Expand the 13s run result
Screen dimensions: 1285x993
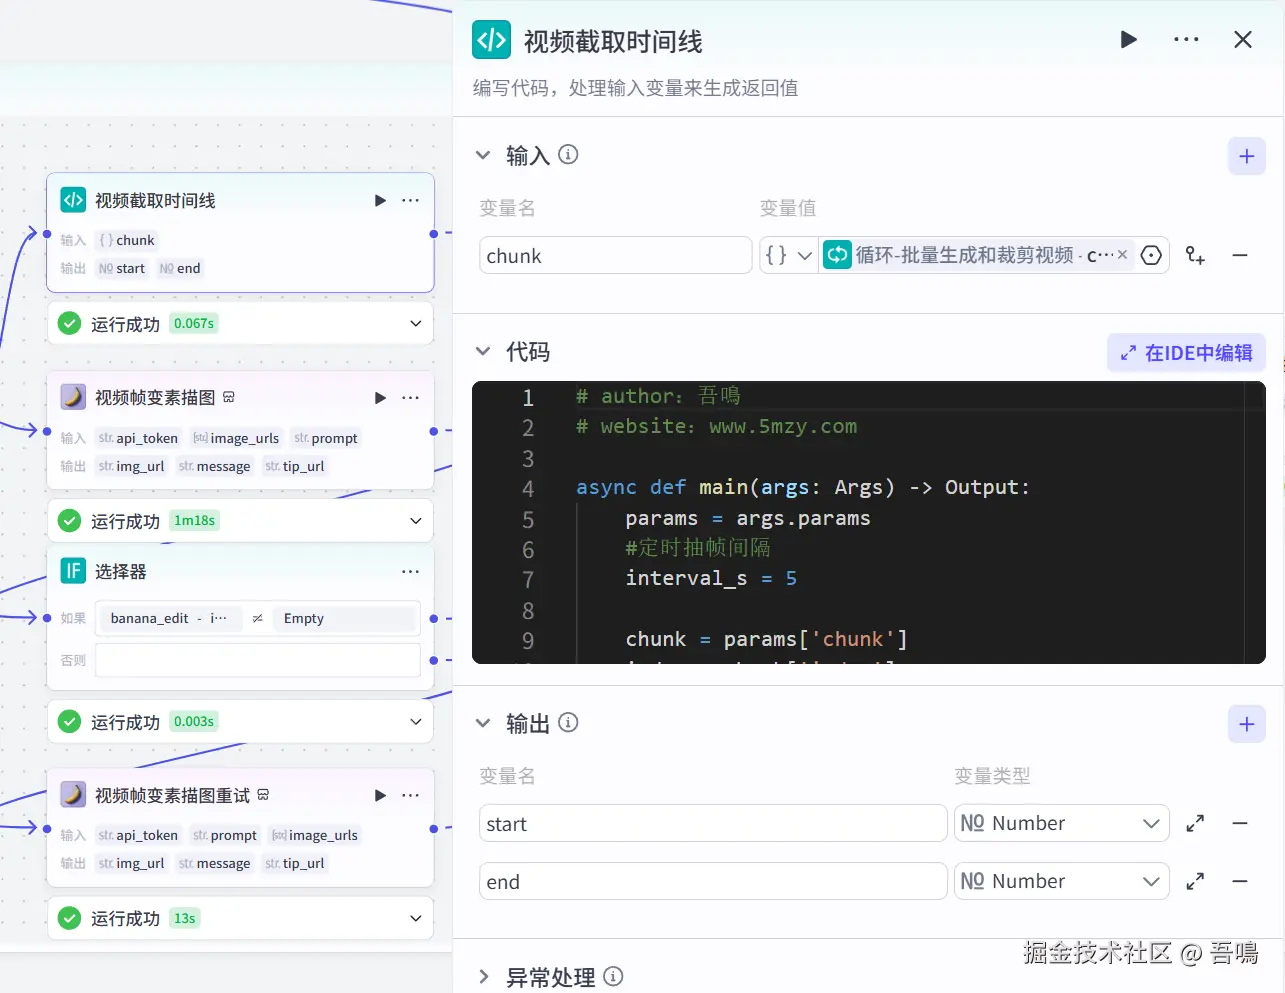pos(416,918)
